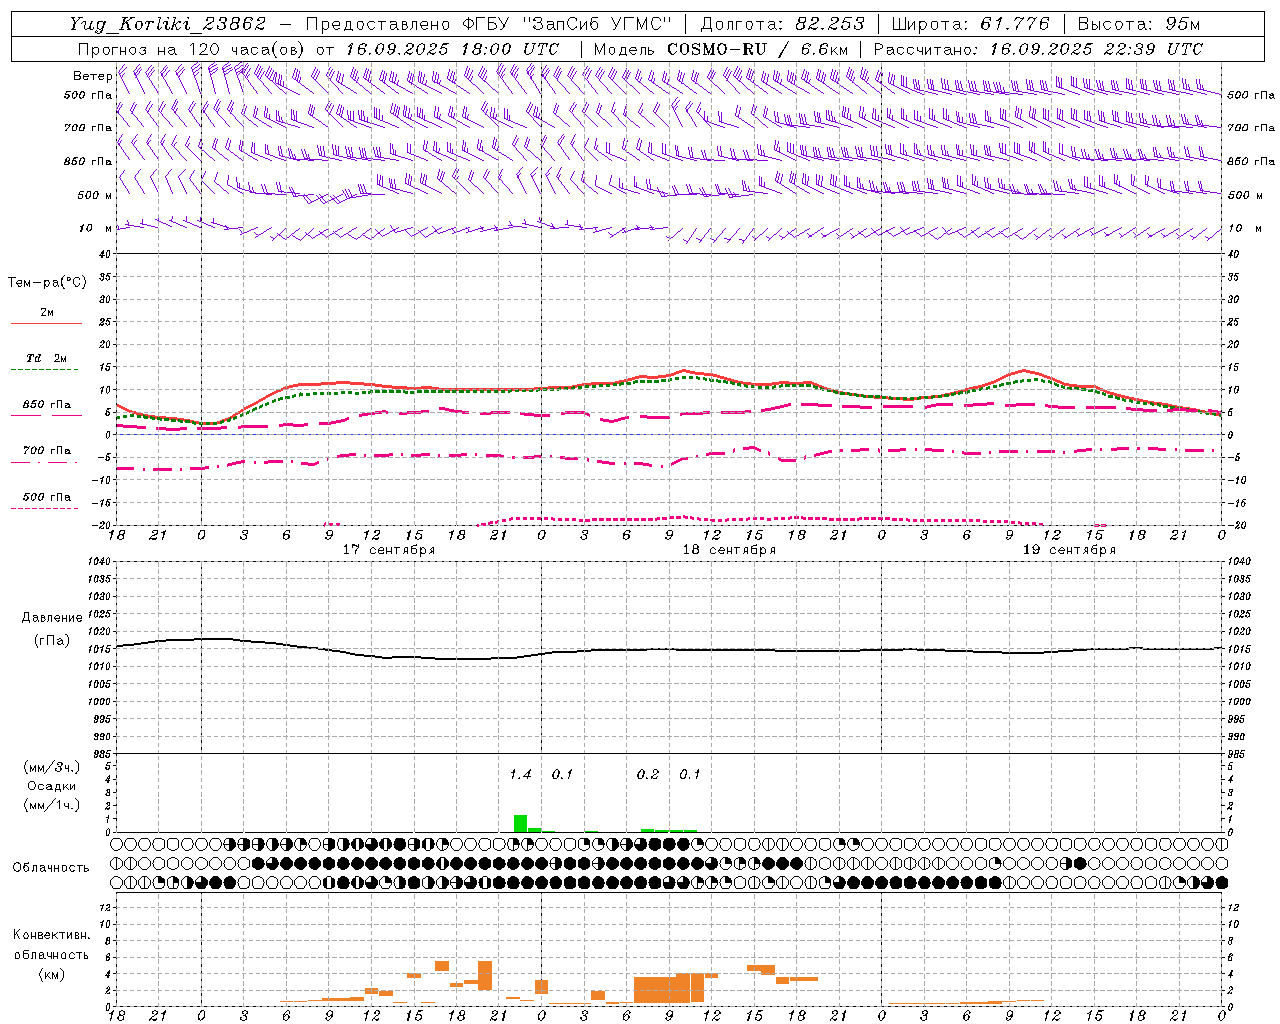Click the 18 сентября date label
Viewport: 1280px width, 1024px height.
tap(729, 550)
